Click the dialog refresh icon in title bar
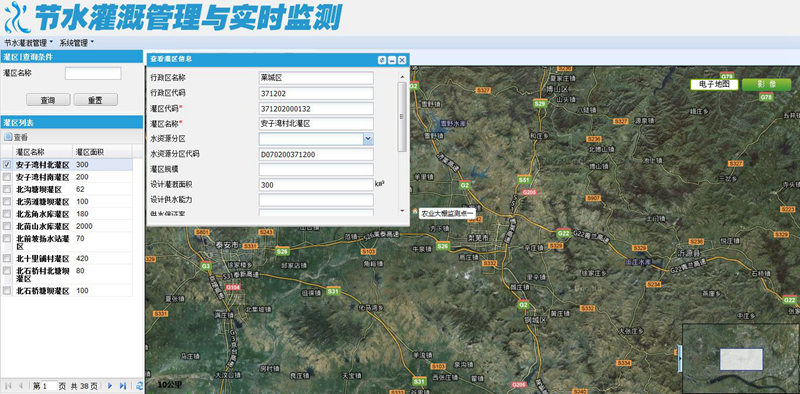 tap(382, 60)
